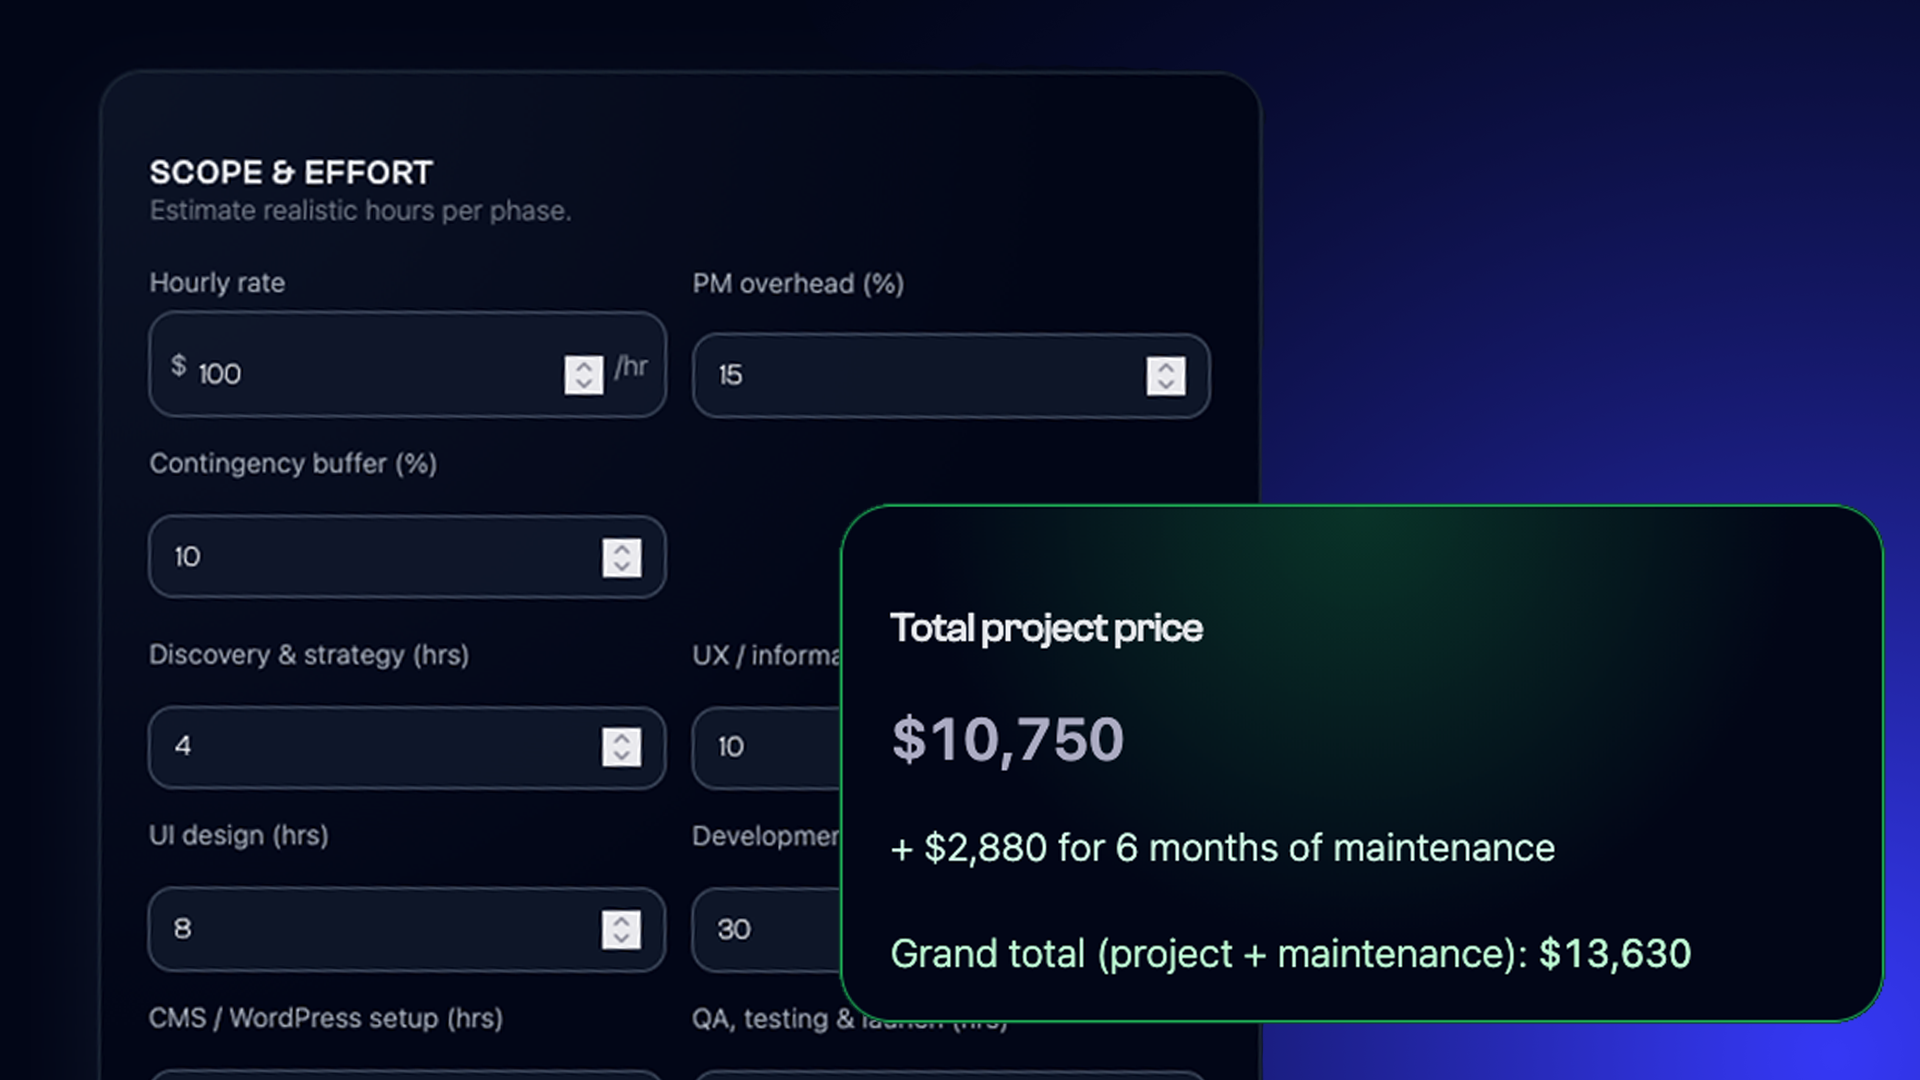Click the maintenance cost line of $2,880
Image resolution: width=1920 pixels, height=1080 pixels.
click(1220, 848)
